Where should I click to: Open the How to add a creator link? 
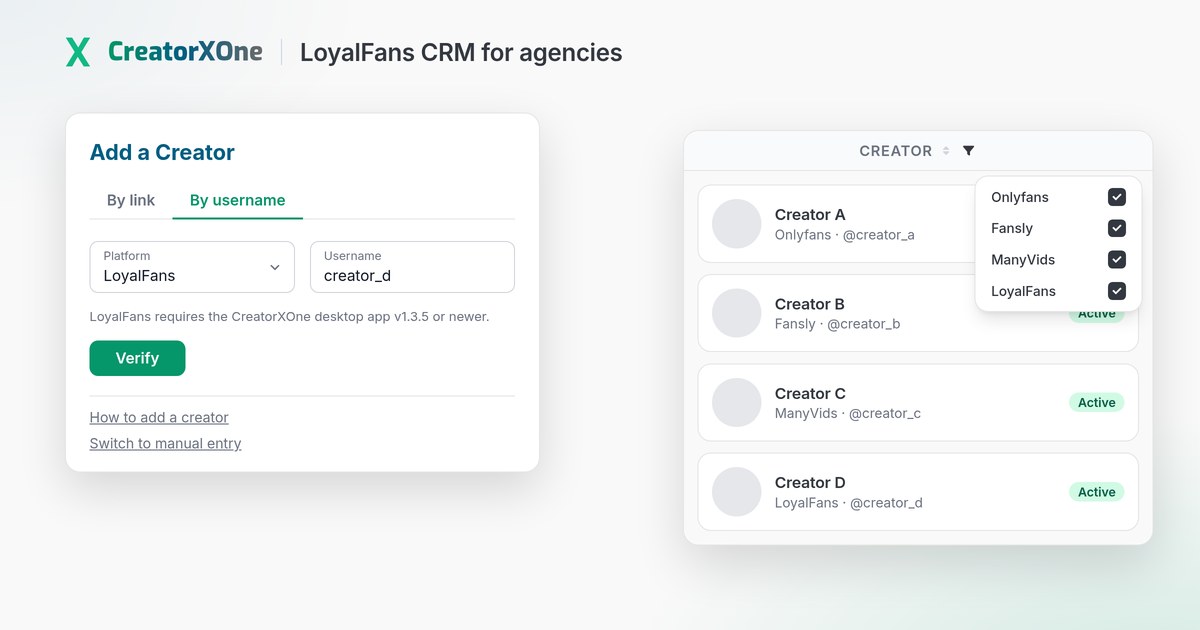159,417
